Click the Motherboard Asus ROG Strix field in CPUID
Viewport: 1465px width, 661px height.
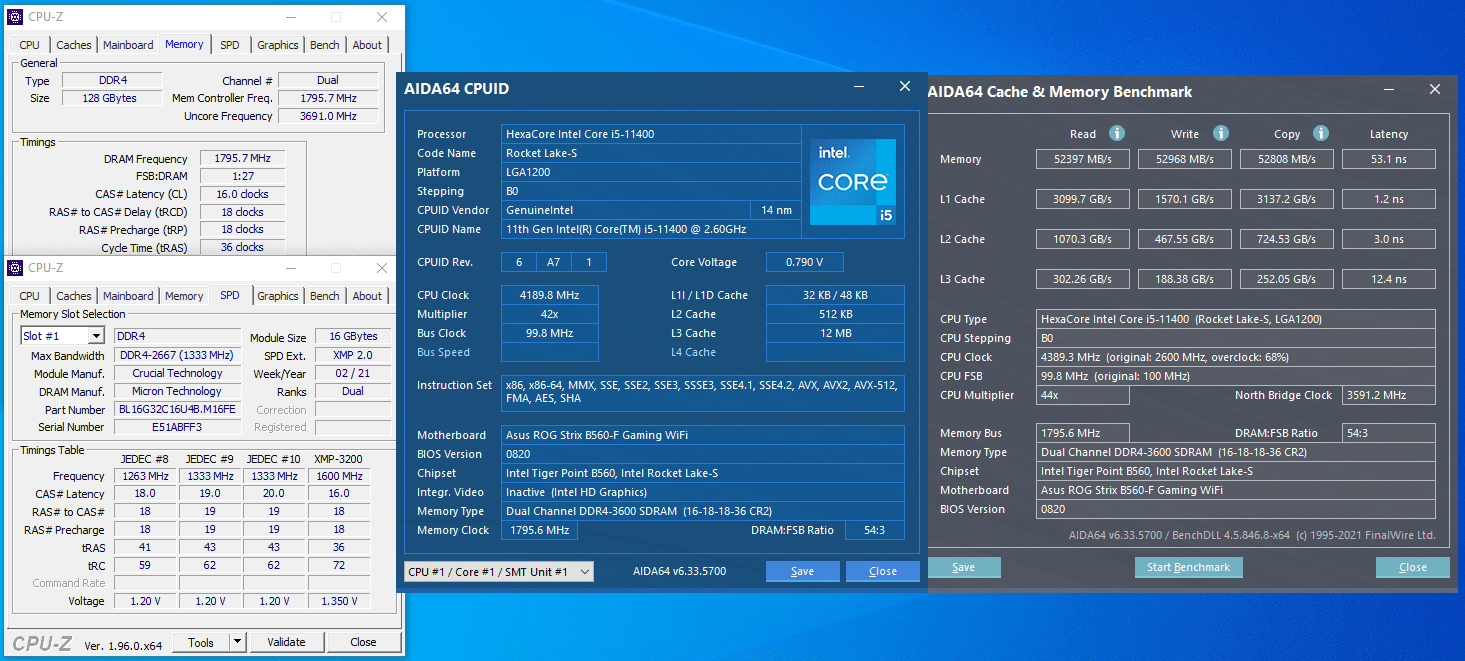703,435
